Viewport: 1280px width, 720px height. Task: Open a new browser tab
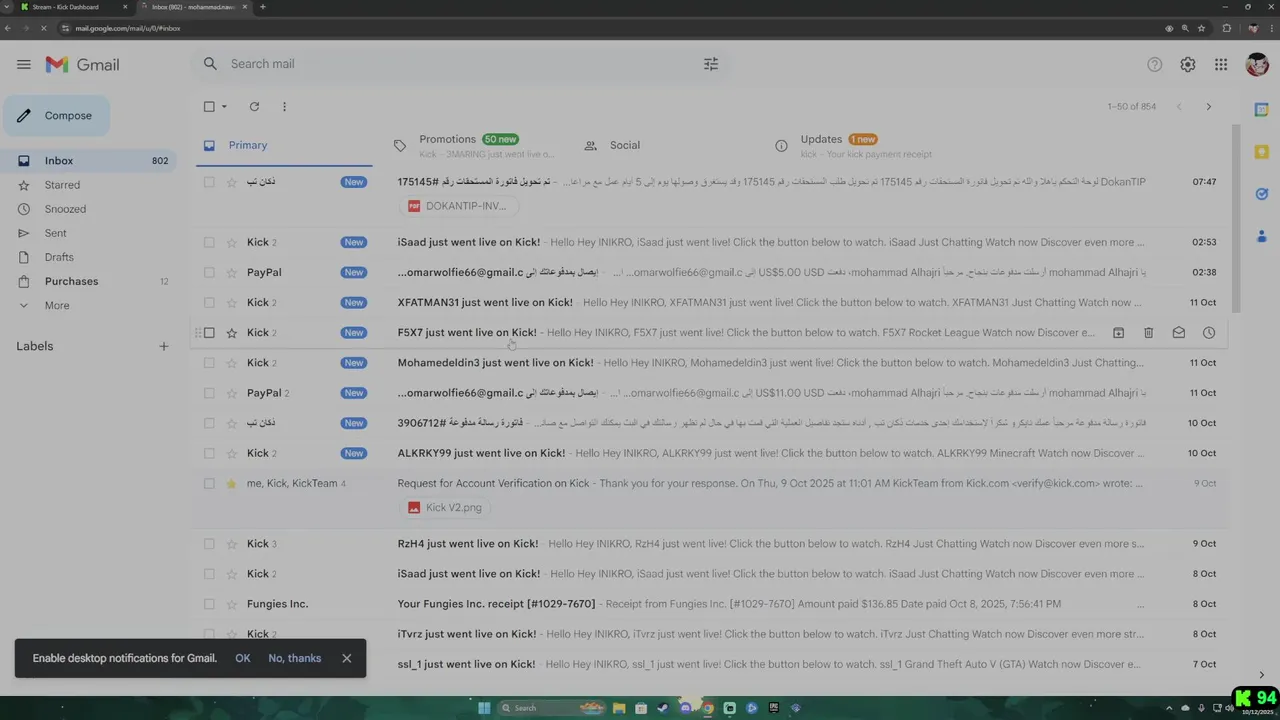(263, 7)
